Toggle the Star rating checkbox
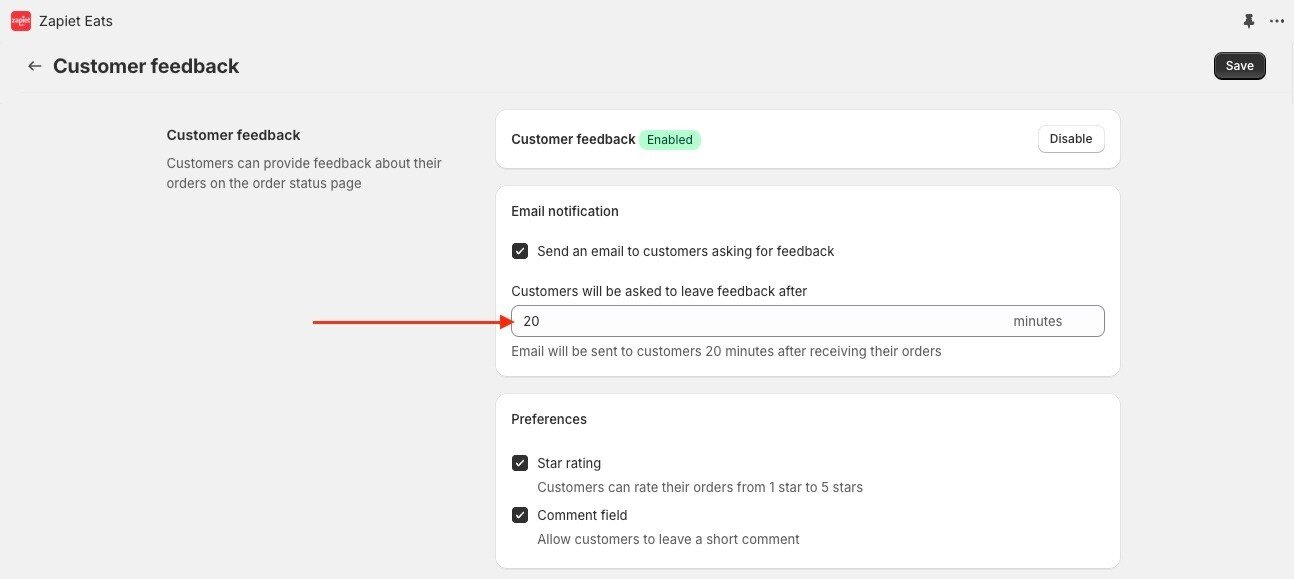The width and height of the screenshot is (1294, 579). pyautogui.click(x=520, y=463)
